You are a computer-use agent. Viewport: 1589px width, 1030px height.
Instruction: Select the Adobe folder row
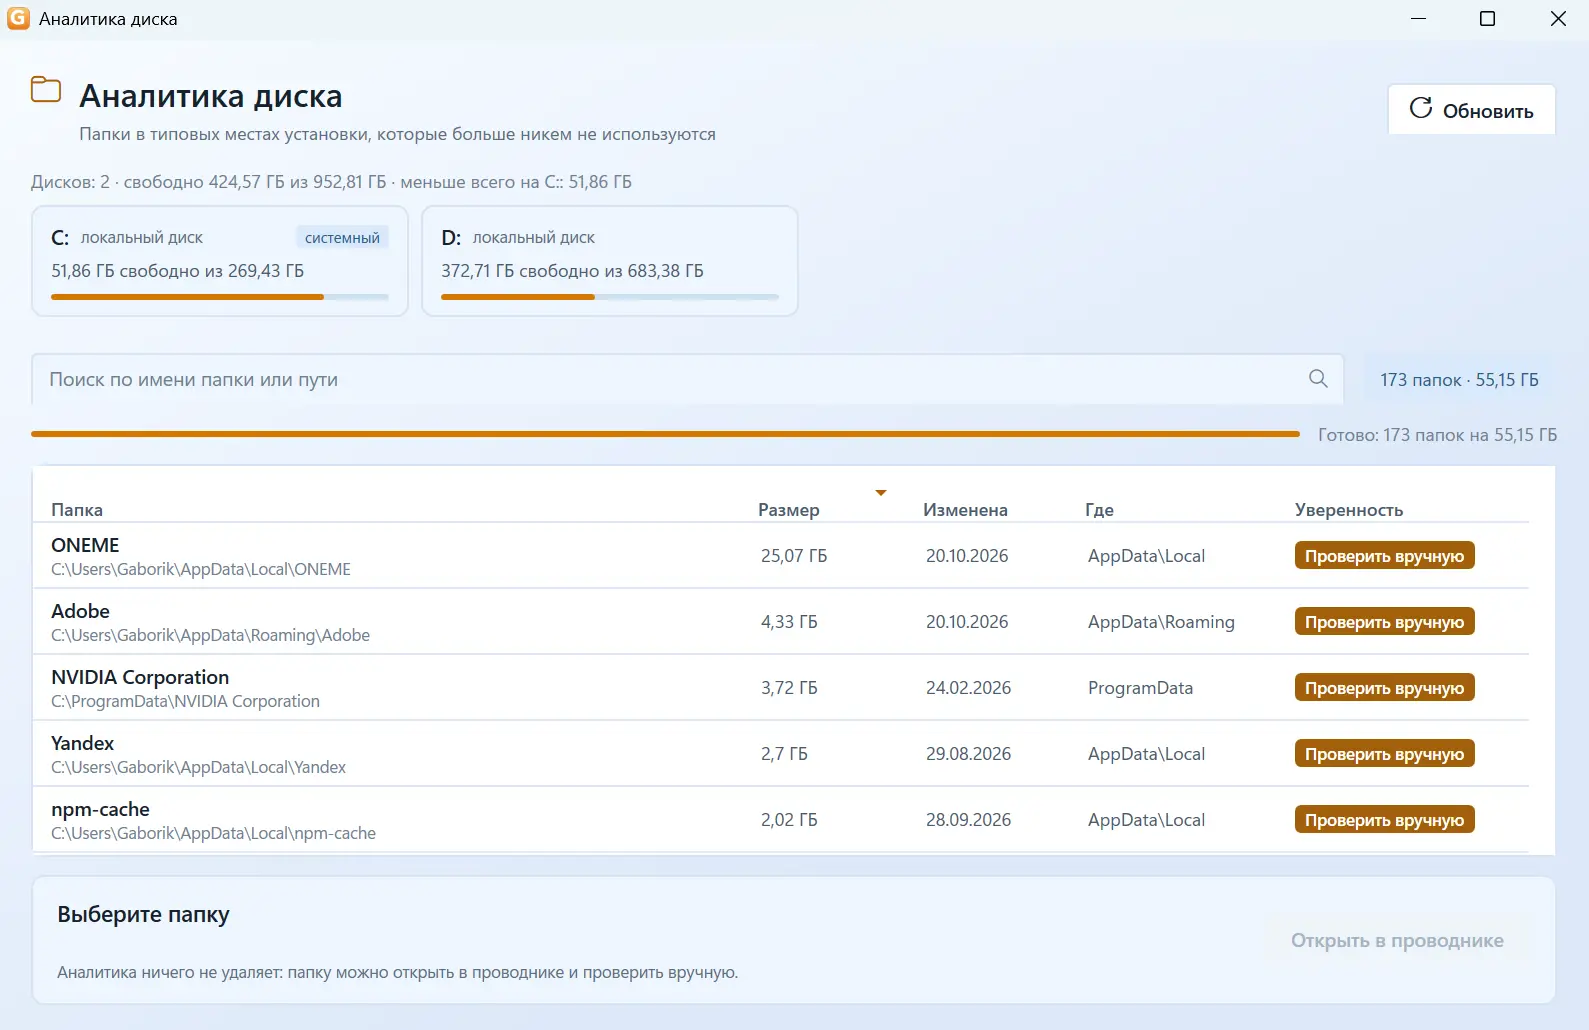(781, 622)
